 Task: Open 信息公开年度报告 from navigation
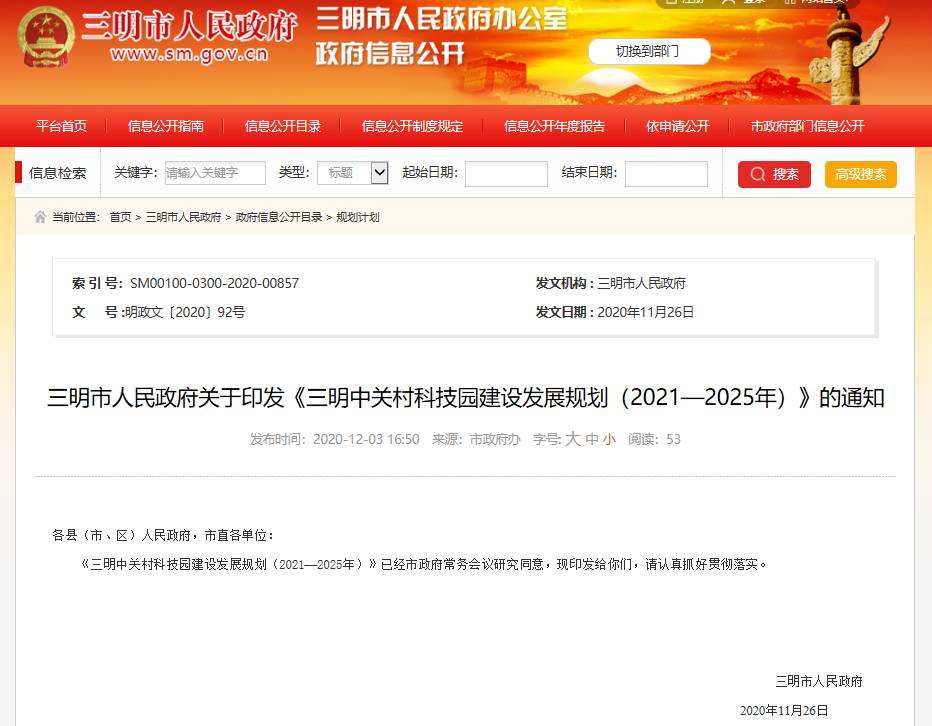(x=554, y=126)
